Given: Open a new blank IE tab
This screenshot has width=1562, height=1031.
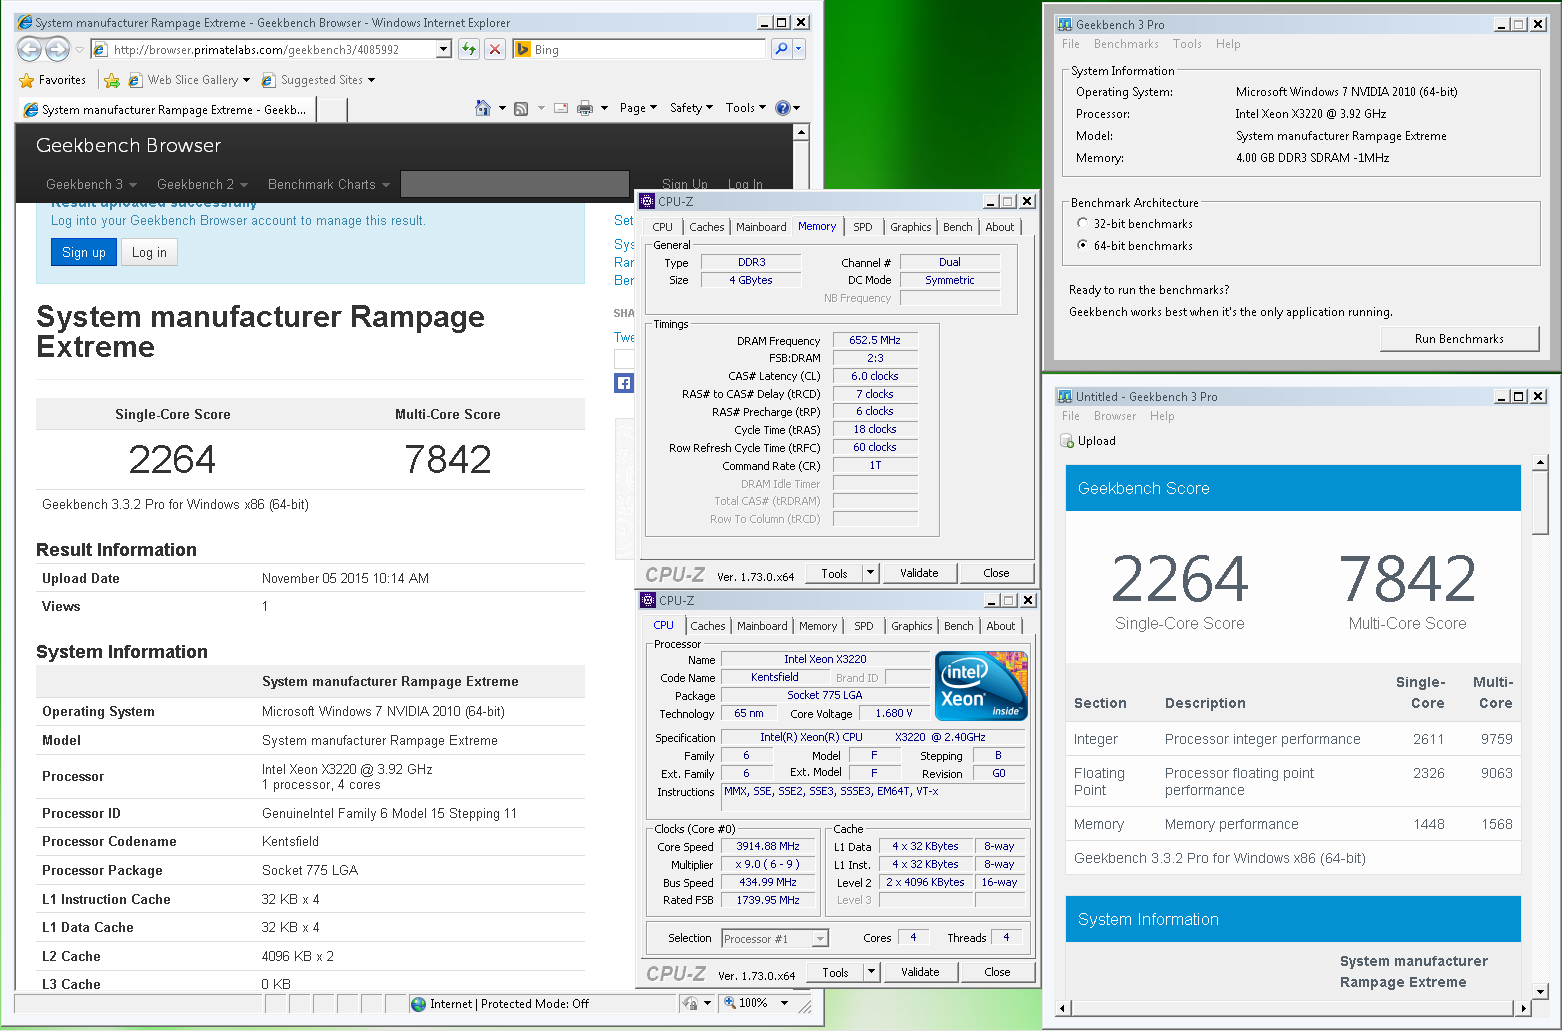Looking at the screenshot, I should click(332, 110).
